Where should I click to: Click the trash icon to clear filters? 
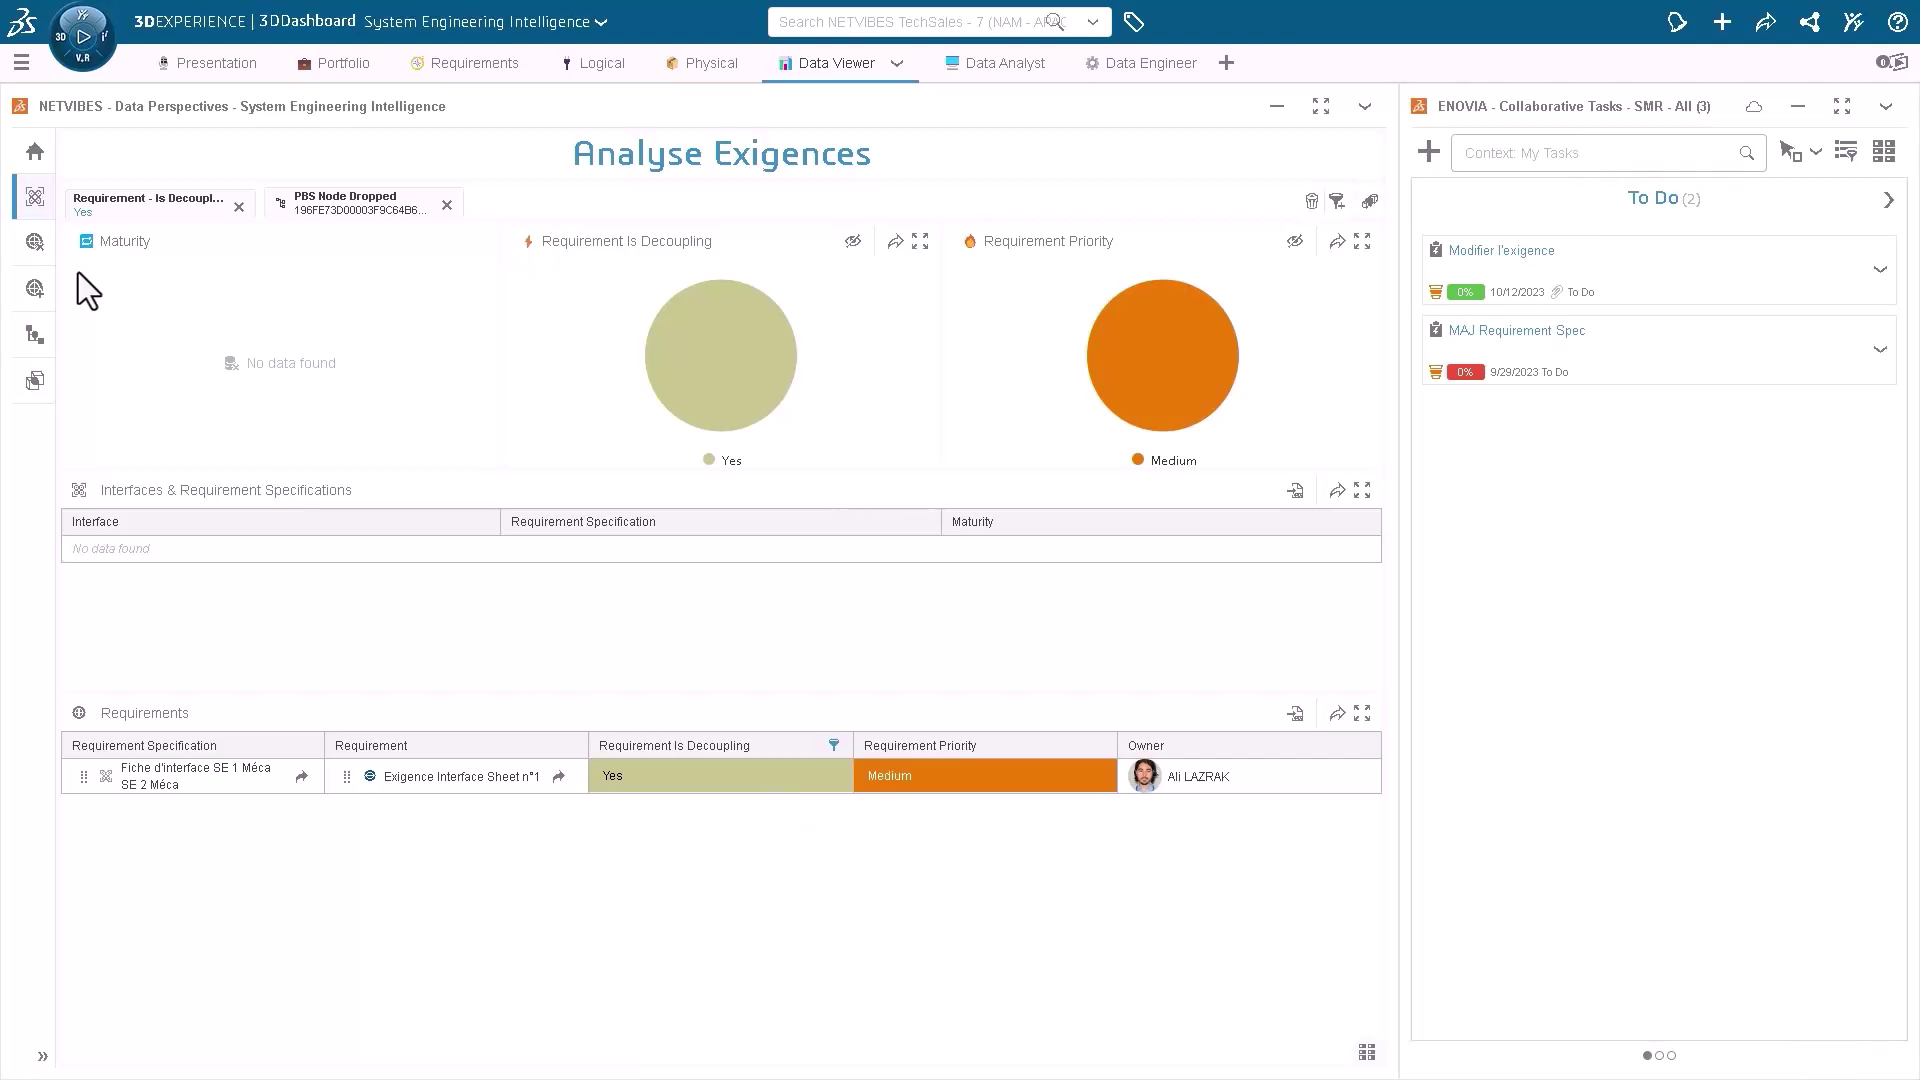(1311, 201)
